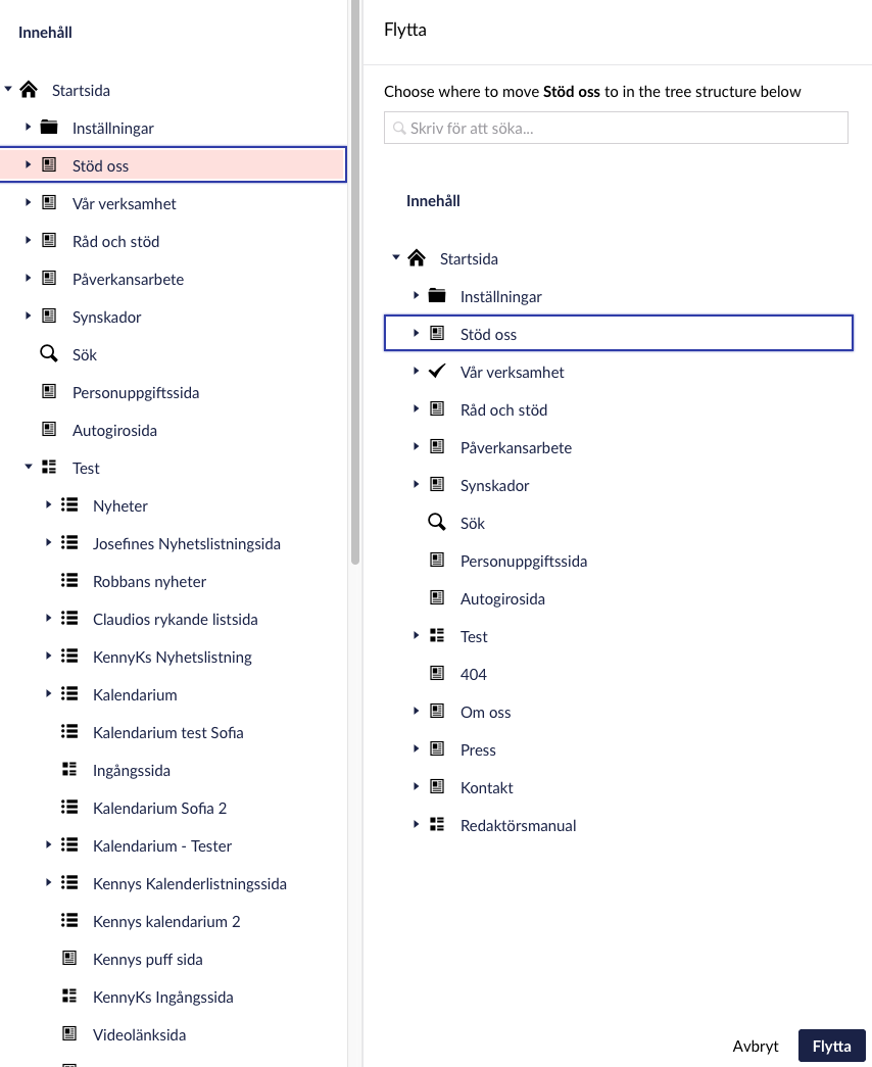Expand Om oss in the move dialog
872x1067 pixels.
416,712
